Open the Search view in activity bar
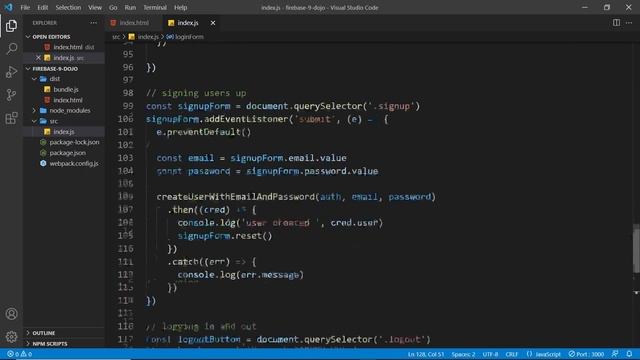 coord(11,49)
